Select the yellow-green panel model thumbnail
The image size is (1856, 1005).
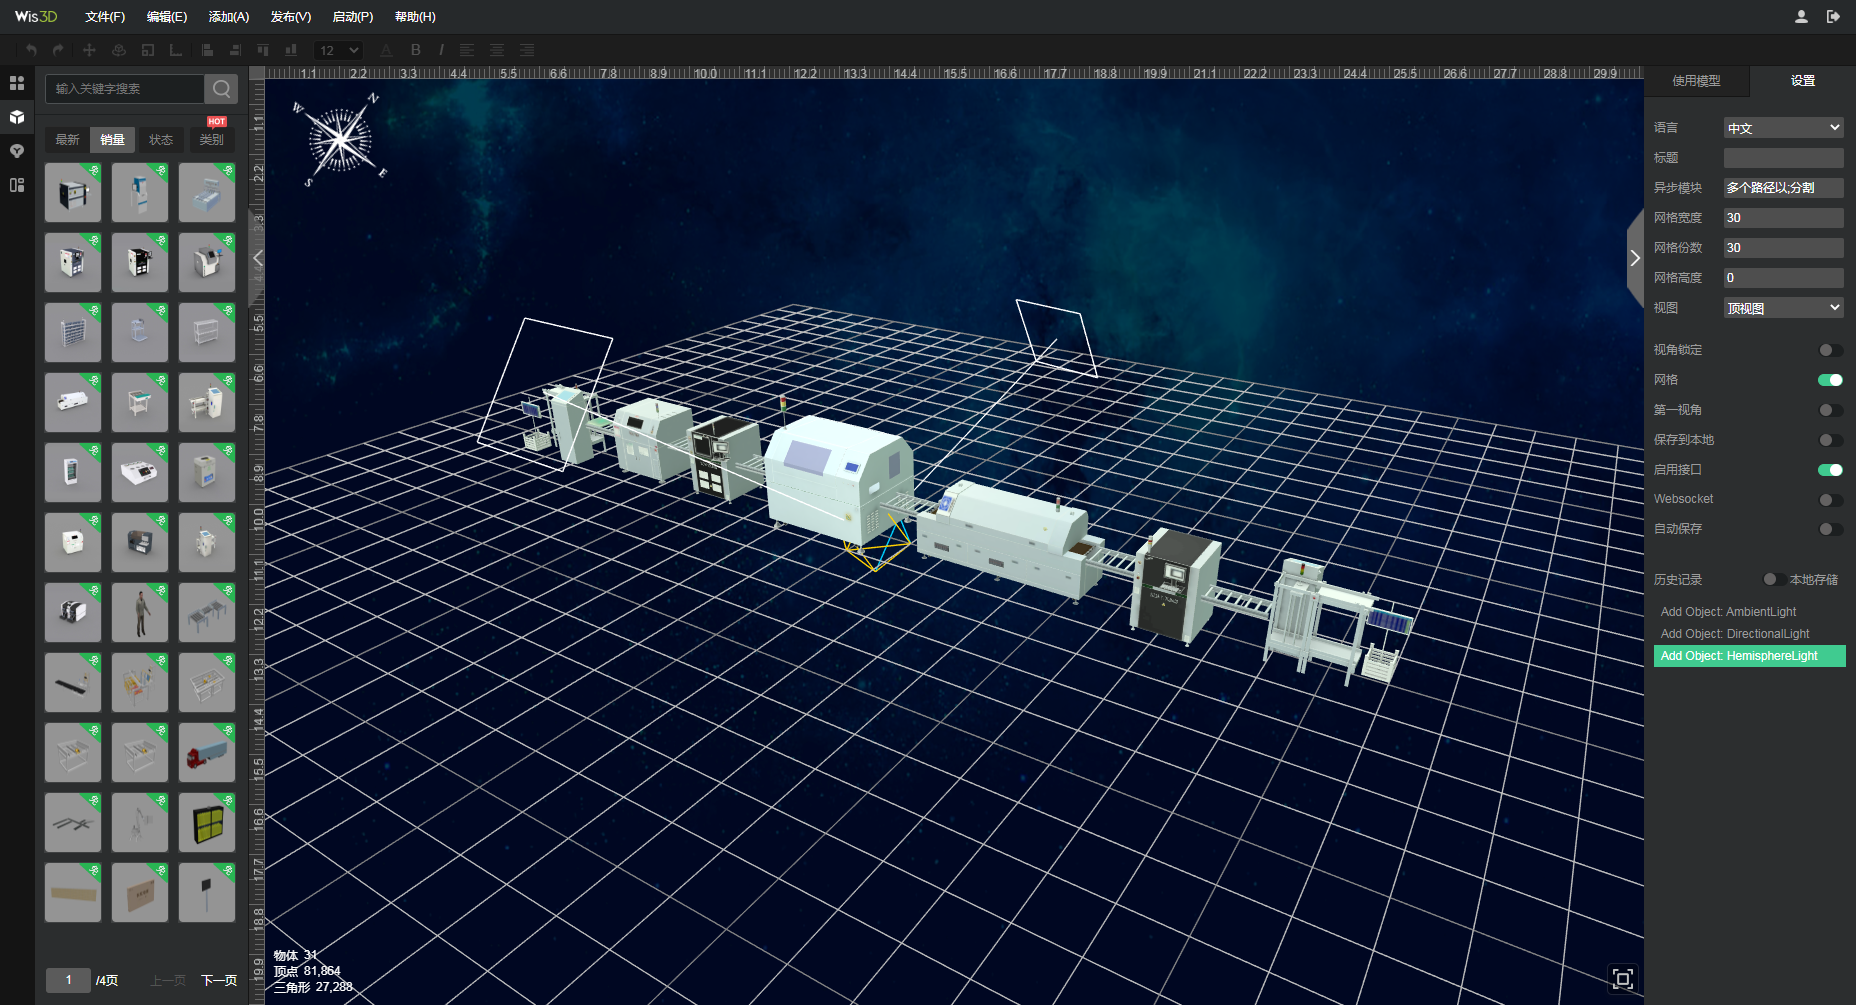point(207,822)
